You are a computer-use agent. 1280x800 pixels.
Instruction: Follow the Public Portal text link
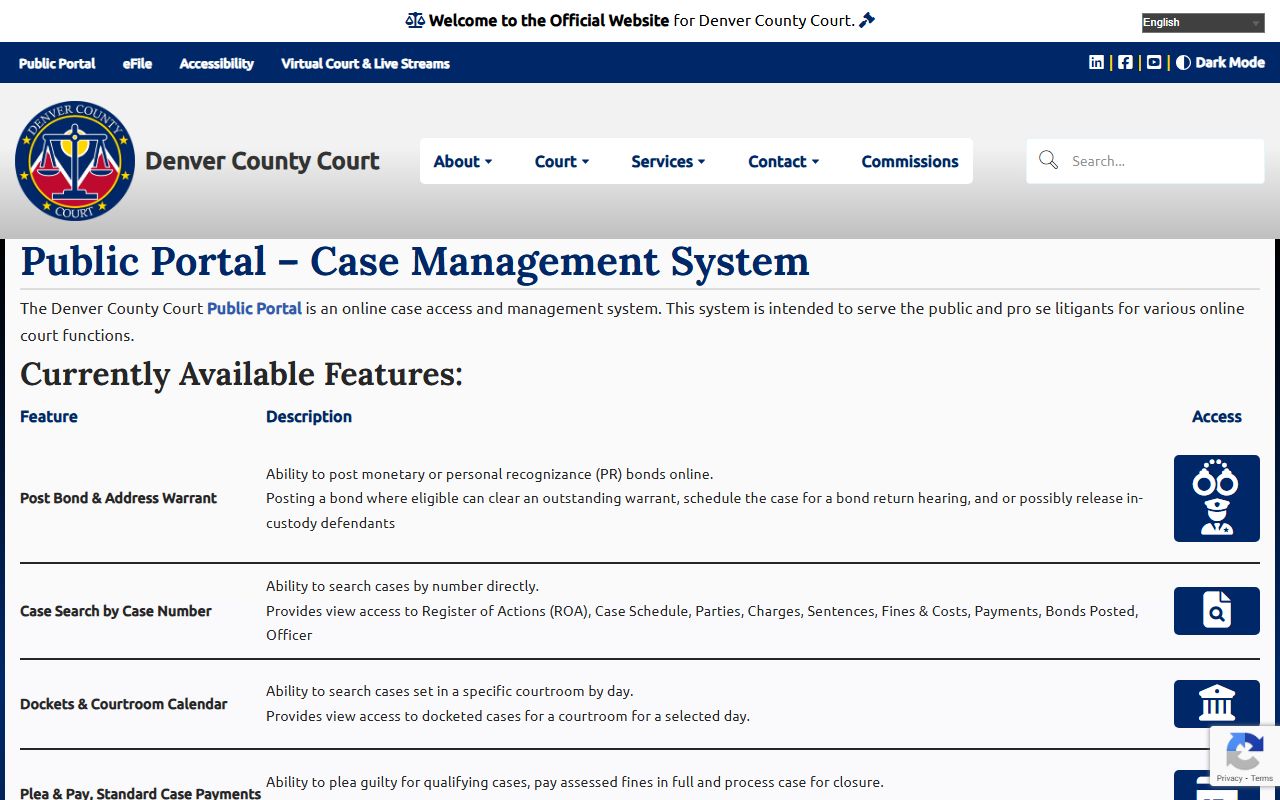254,308
